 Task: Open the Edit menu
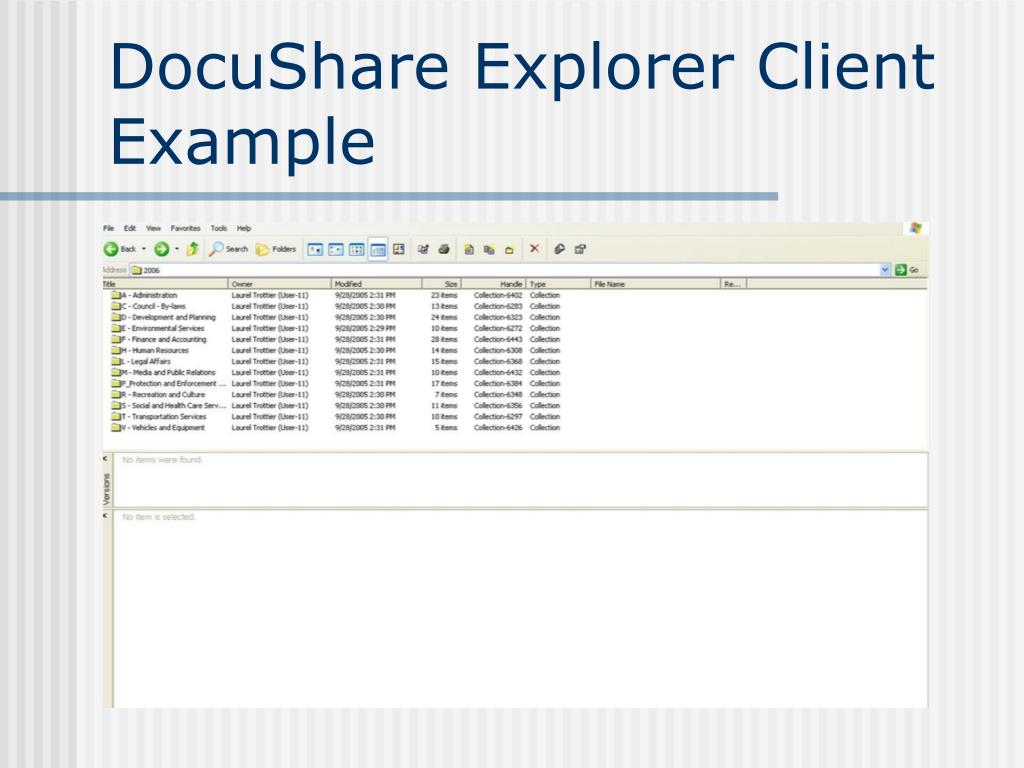pyautogui.click(x=130, y=228)
